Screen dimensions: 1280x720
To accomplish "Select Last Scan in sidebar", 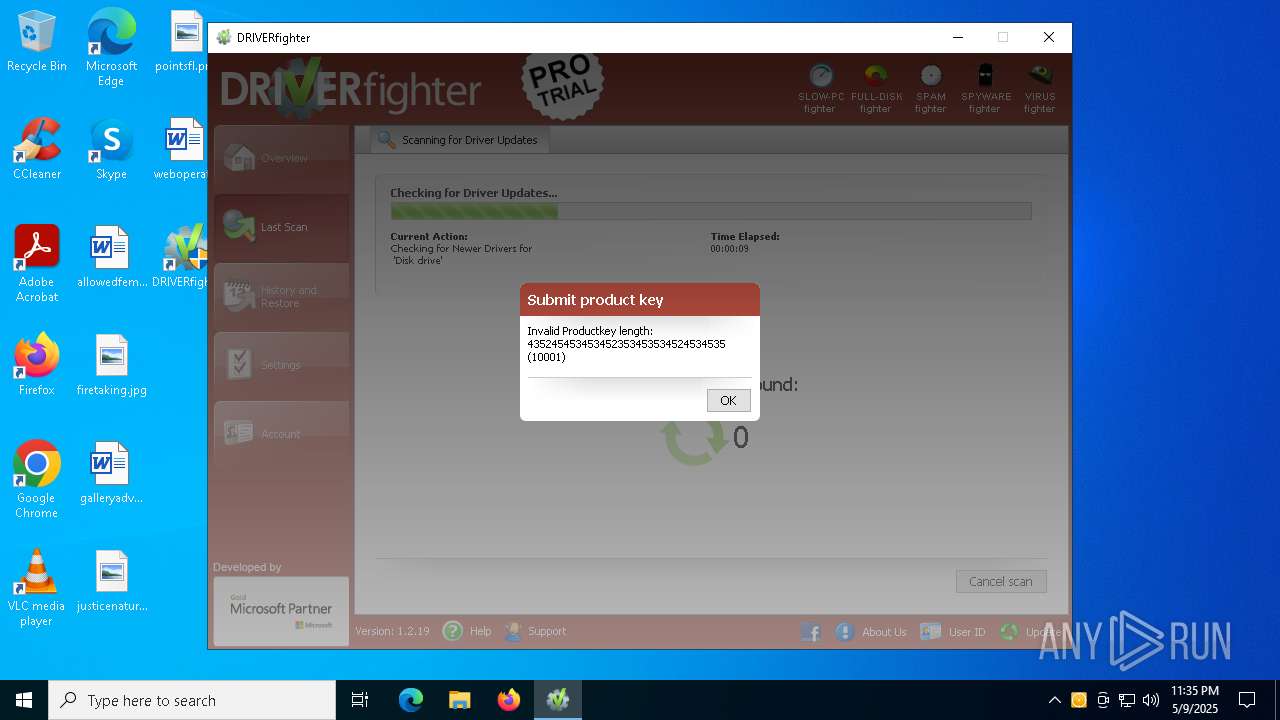I will 282,227.
